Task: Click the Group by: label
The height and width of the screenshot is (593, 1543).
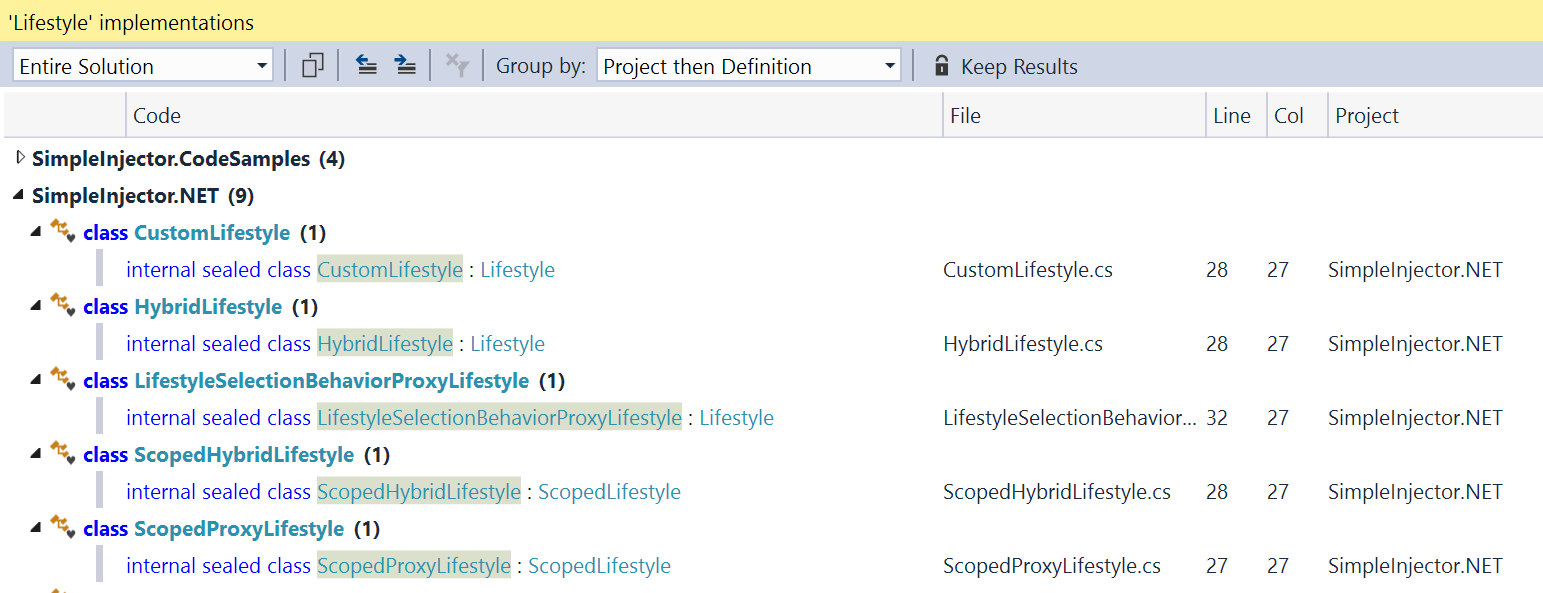Action: pos(541,66)
